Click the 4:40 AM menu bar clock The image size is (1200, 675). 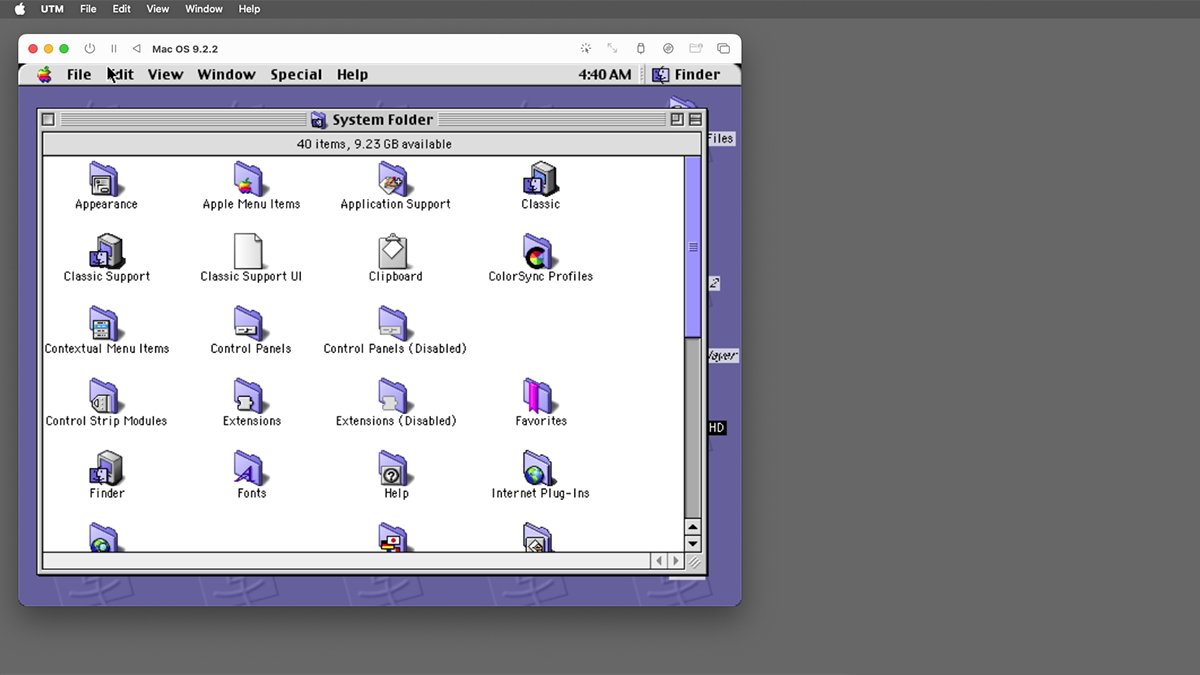[x=605, y=74]
